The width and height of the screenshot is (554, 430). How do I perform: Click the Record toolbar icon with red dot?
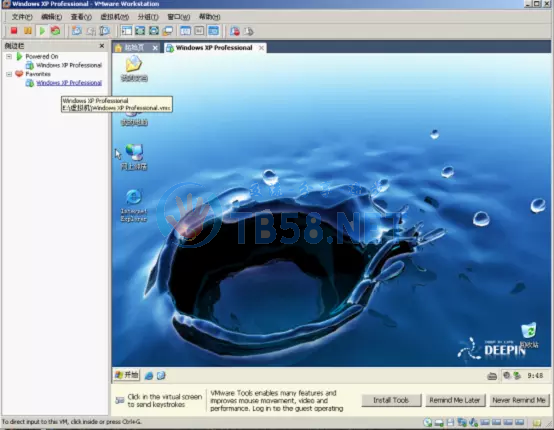[235, 31]
